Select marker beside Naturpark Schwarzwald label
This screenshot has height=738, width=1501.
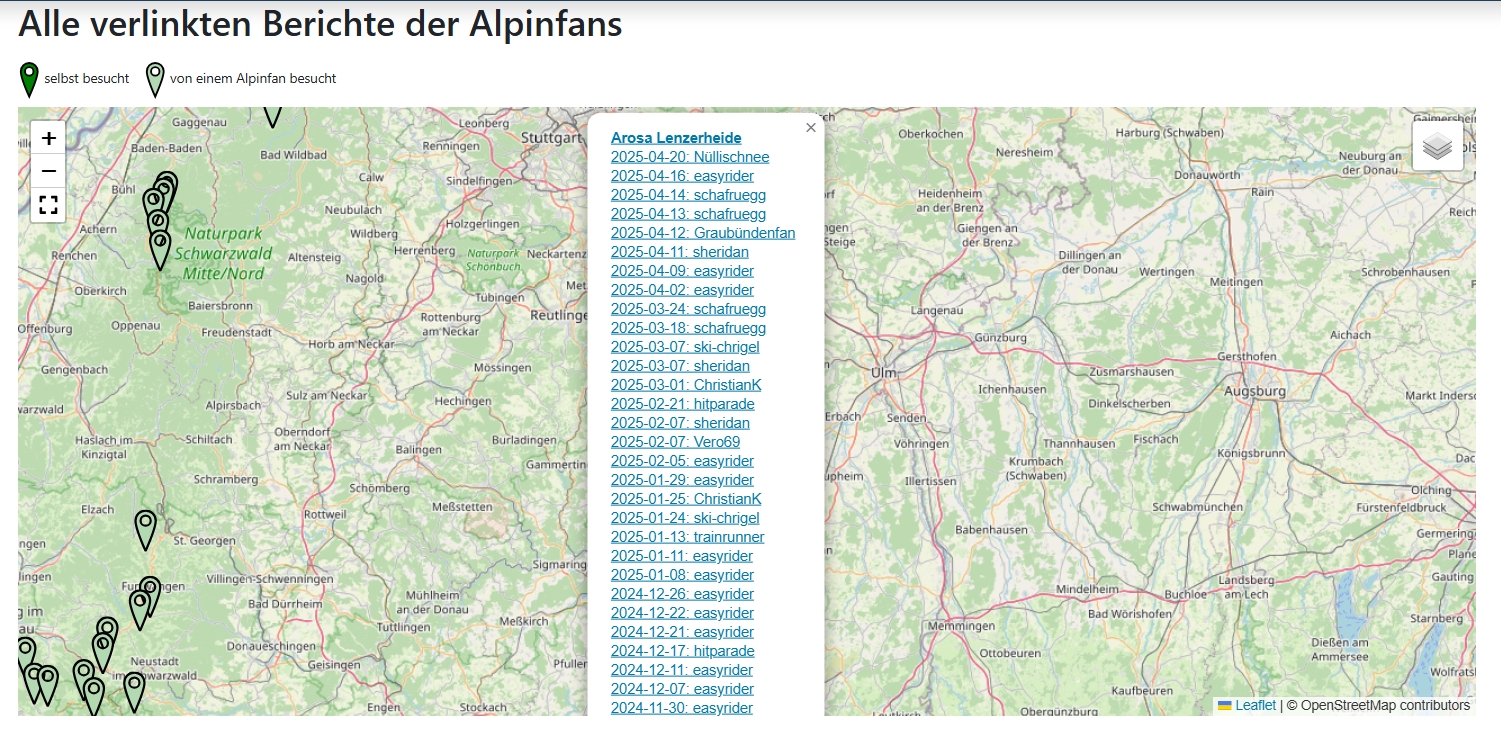(x=160, y=246)
